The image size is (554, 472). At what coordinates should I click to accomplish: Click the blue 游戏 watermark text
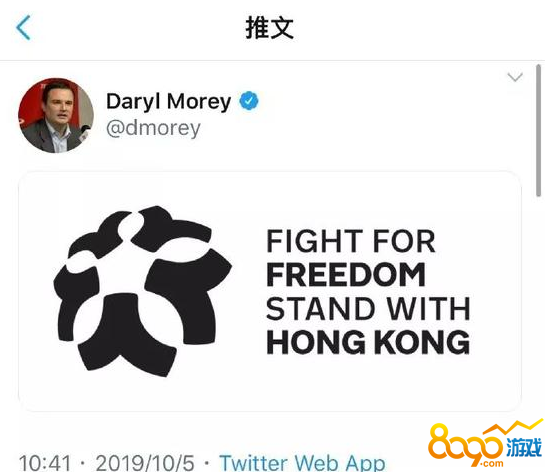coord(524,448)
